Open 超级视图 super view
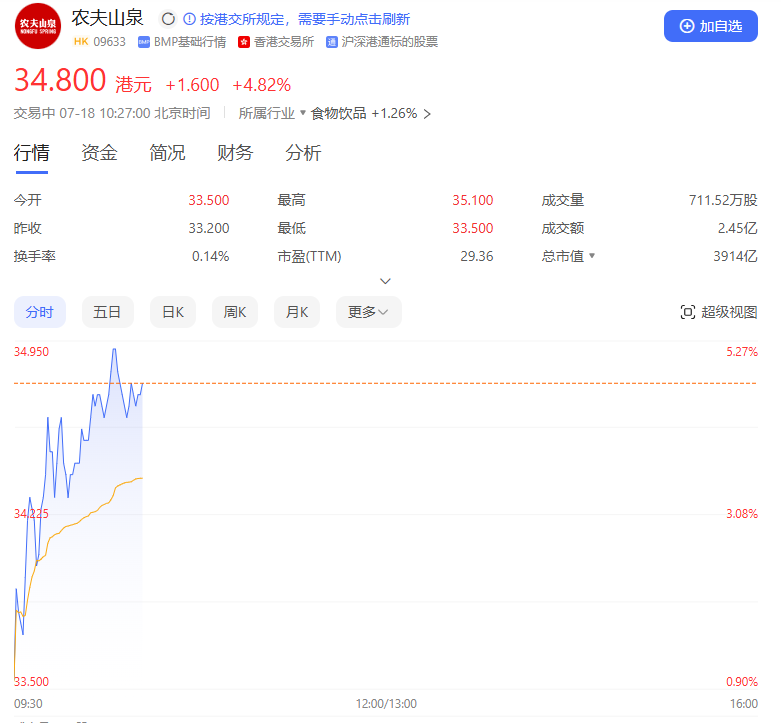This screenshot has width=781, height=723. pyautogui.click(x=719, y=312)
